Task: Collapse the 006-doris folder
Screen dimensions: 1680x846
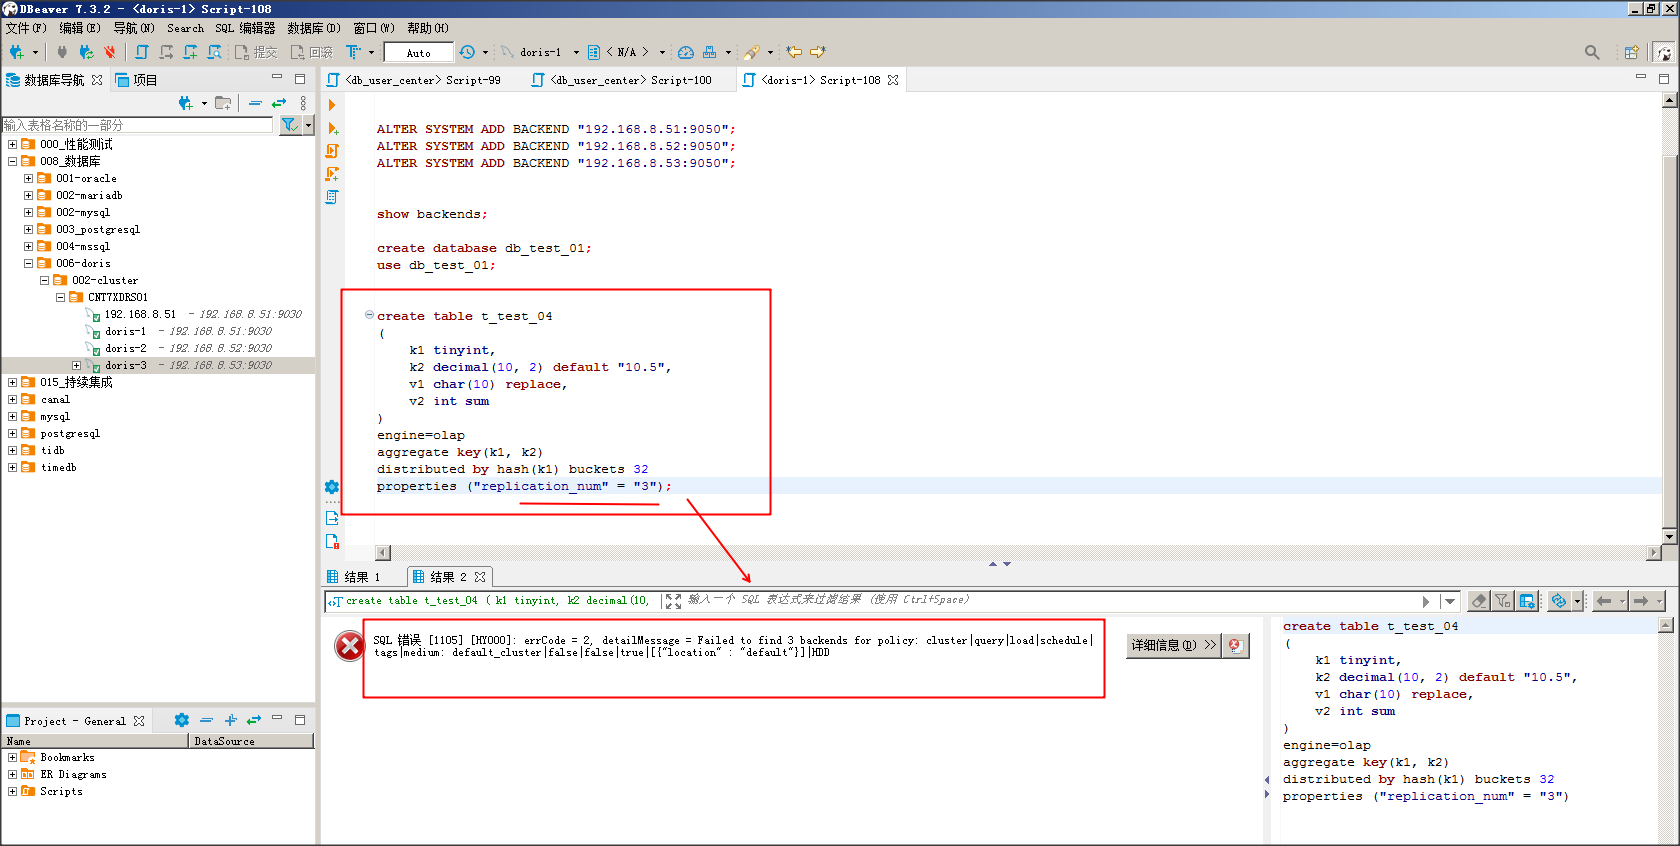Action: (28, 263)
